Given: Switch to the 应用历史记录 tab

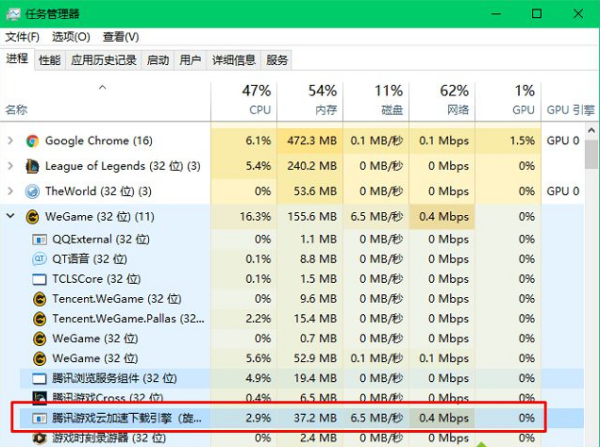Looking at the screenshot, I should [x=104, y=60].
